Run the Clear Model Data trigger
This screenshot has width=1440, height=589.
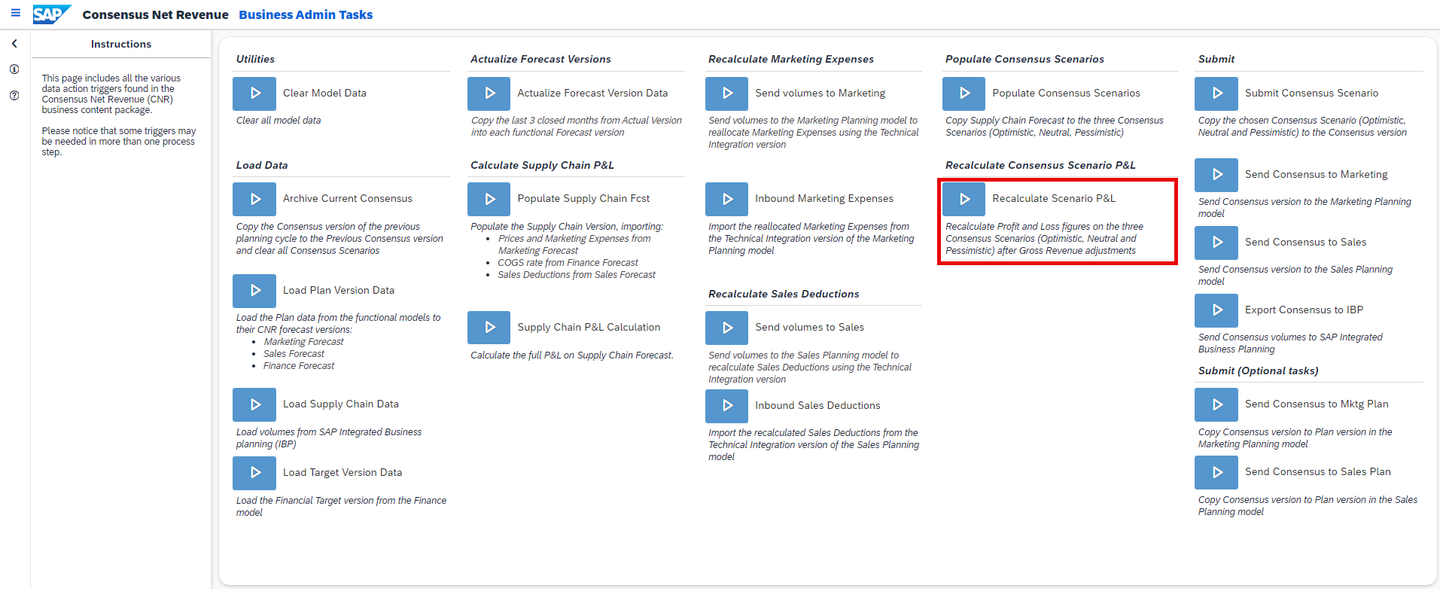click(x=254, y=93)
